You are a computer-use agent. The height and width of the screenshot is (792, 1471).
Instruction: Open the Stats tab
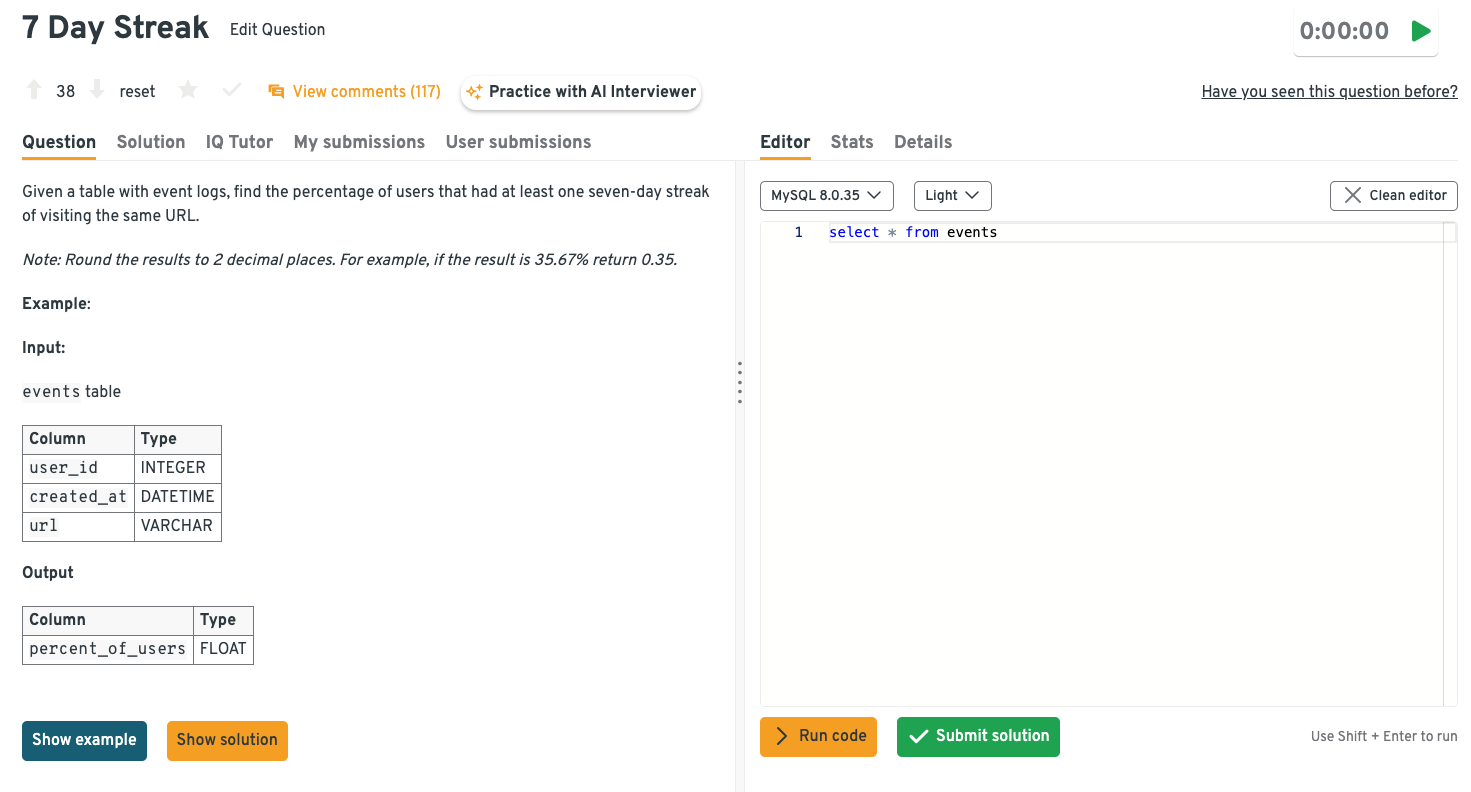click(852, 142)
